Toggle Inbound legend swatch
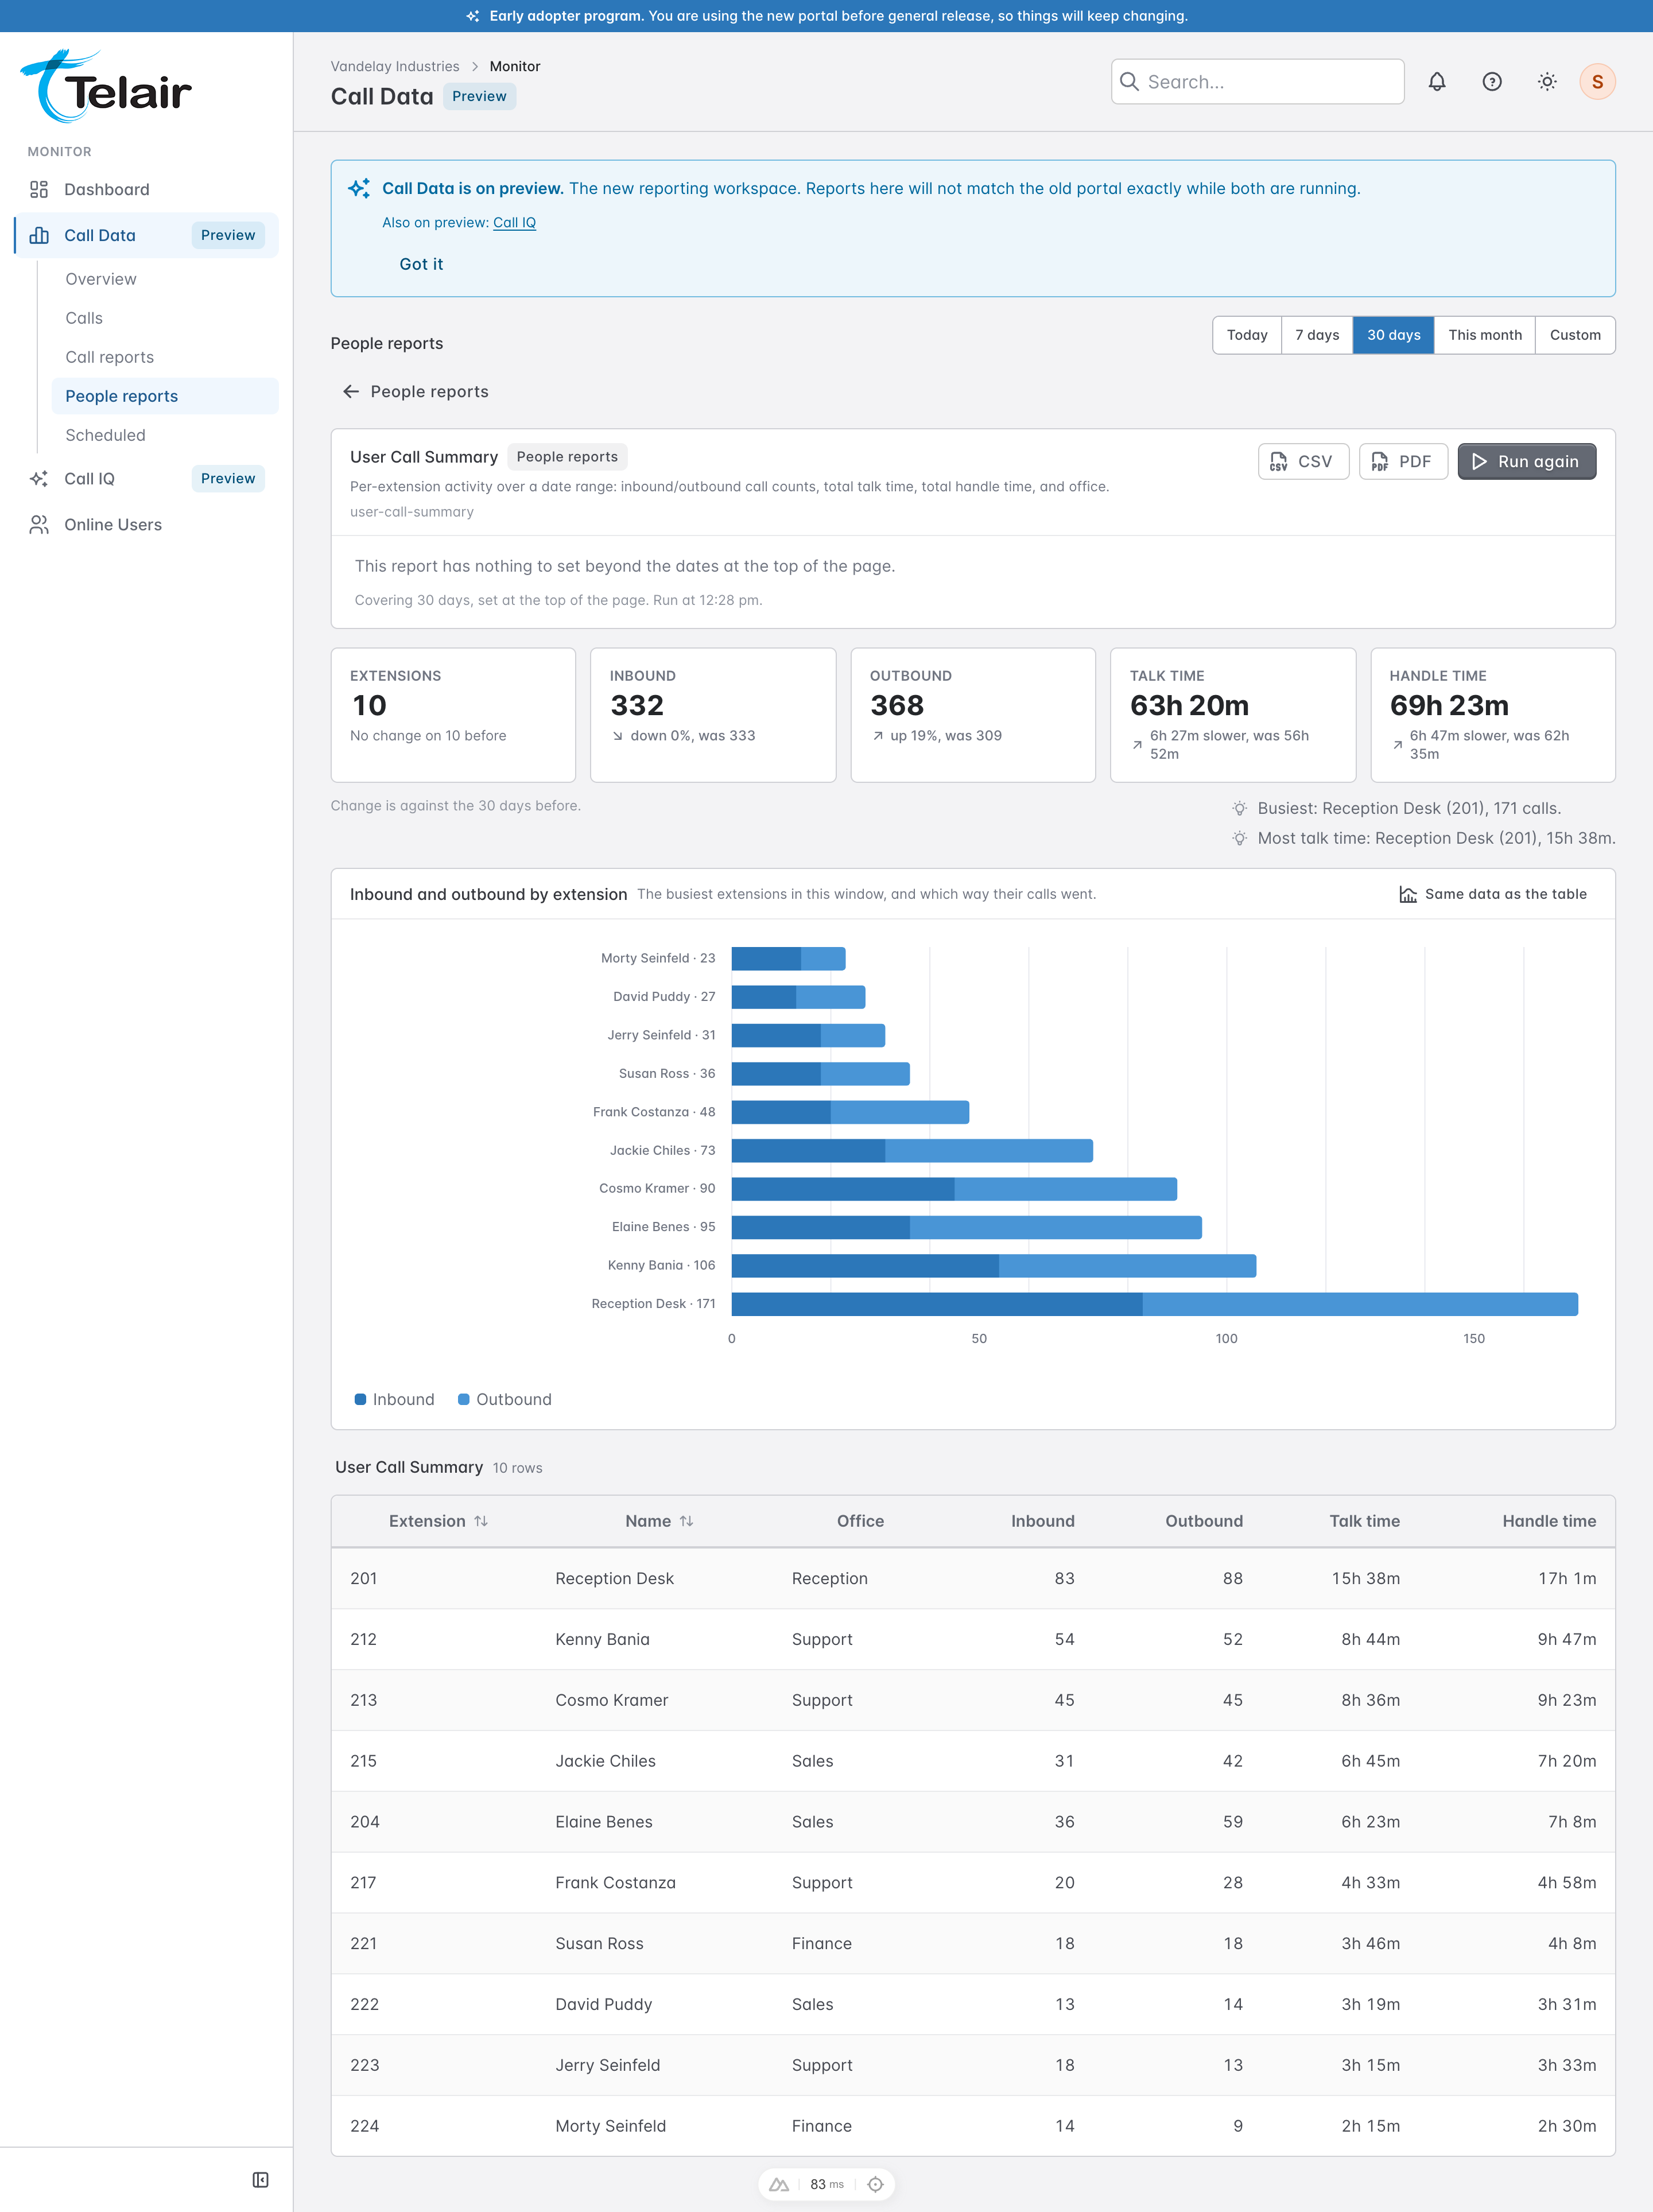 [x=360, y=1399]
